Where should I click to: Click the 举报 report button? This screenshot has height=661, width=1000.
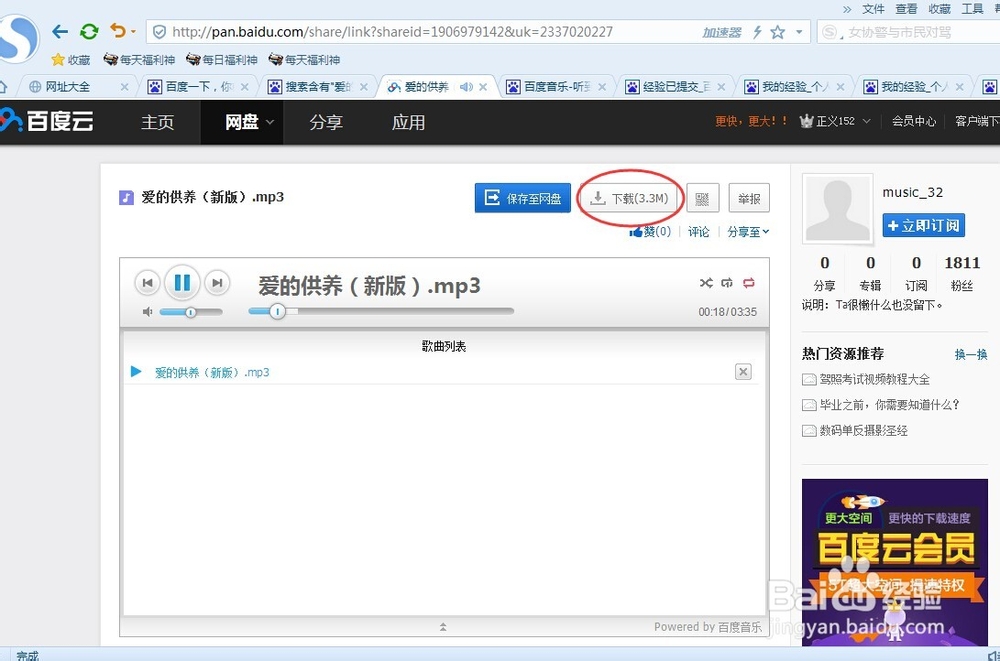(x=749, y=198)
